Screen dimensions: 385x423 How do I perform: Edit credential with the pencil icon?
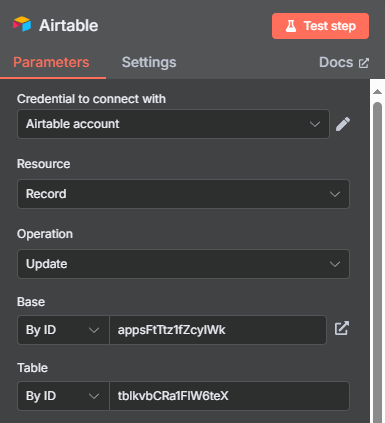point(343,124)
